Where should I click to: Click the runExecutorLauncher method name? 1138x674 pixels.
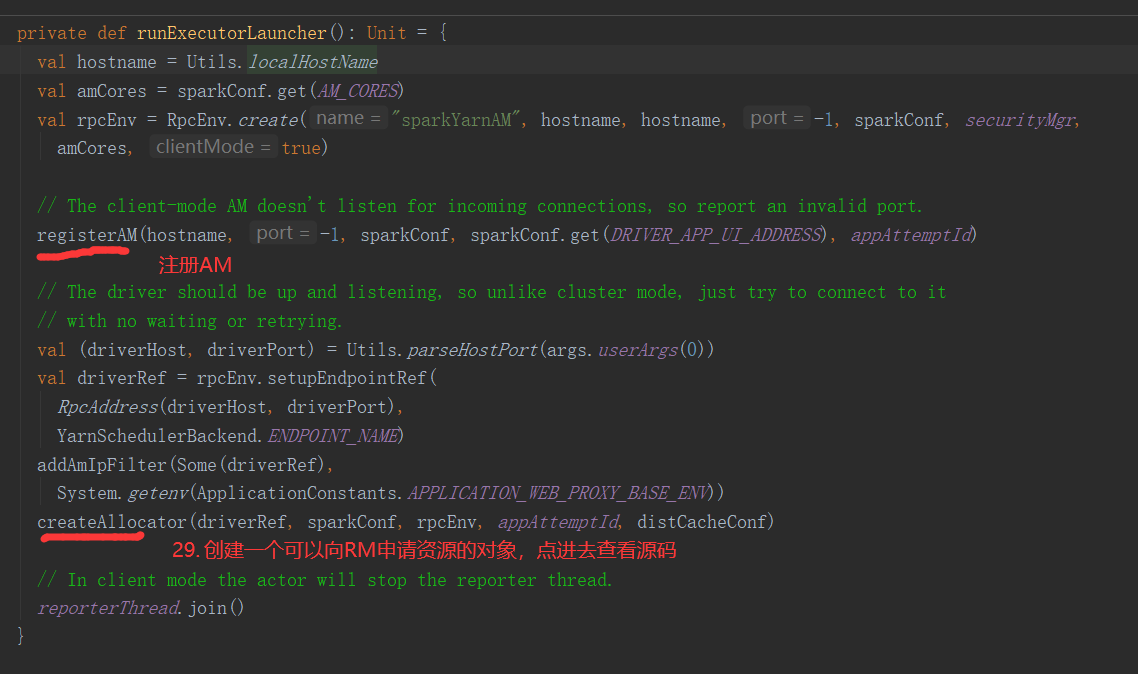232,33
